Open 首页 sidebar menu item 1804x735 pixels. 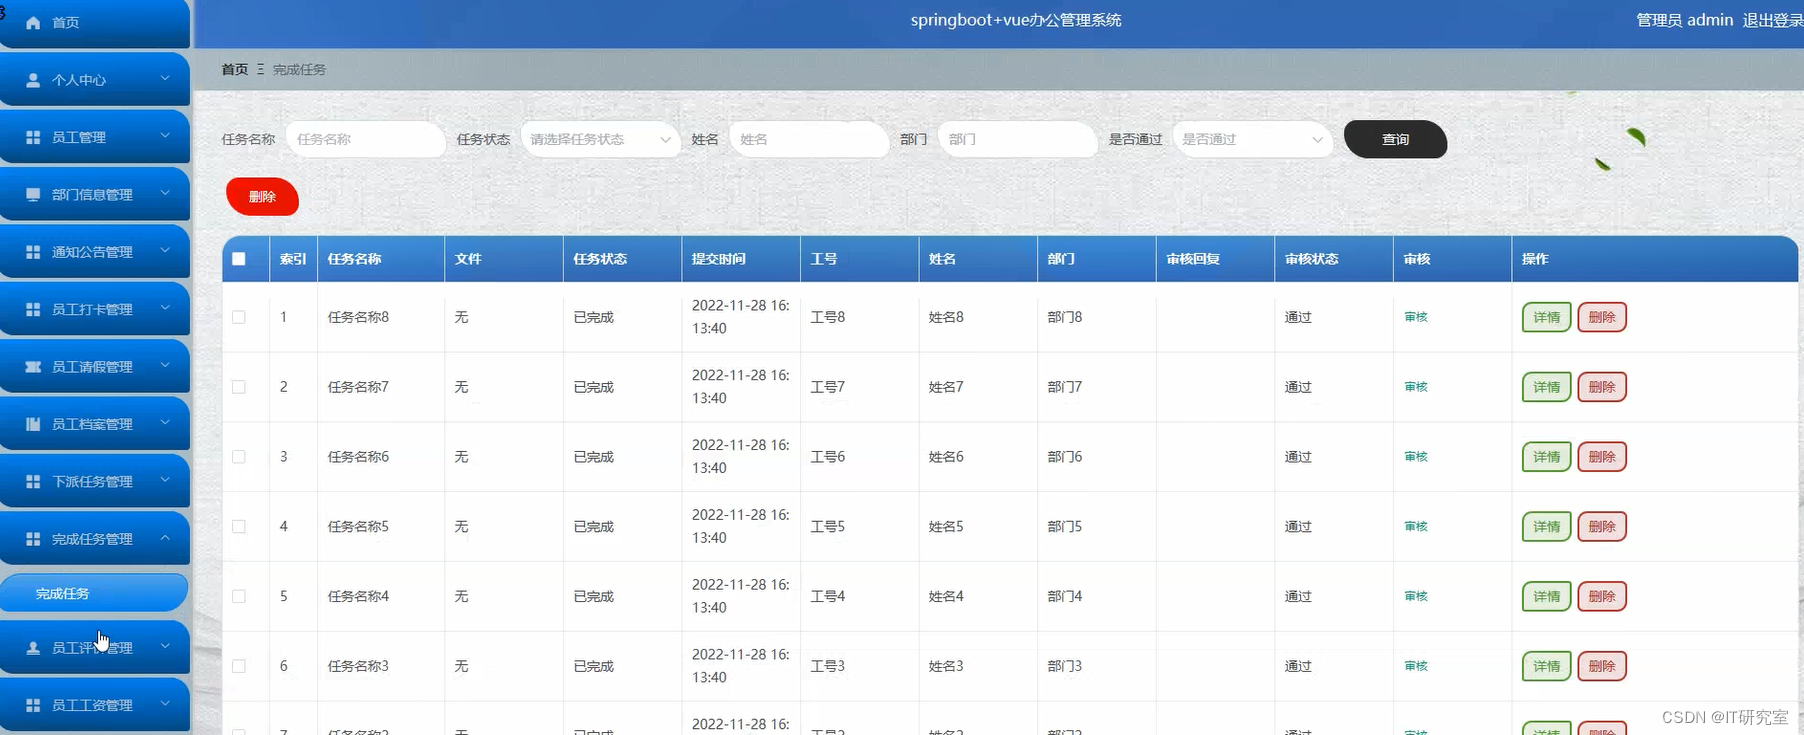coord(95,22)
